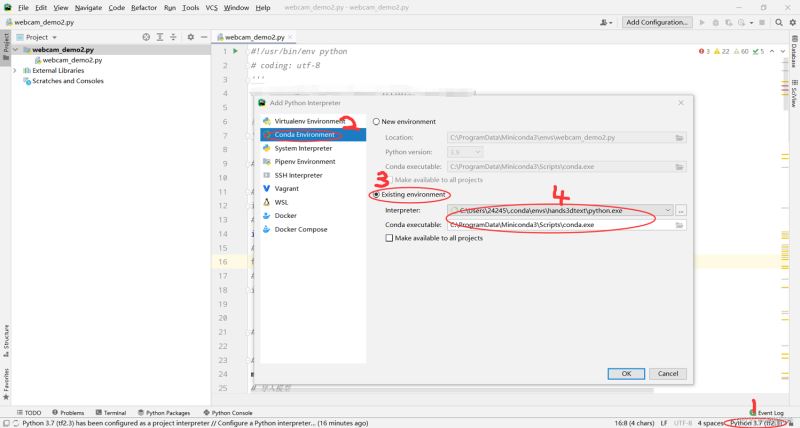
Task: Open the Refactor menu
Action: pyautogui.click(x=144, y=8)
